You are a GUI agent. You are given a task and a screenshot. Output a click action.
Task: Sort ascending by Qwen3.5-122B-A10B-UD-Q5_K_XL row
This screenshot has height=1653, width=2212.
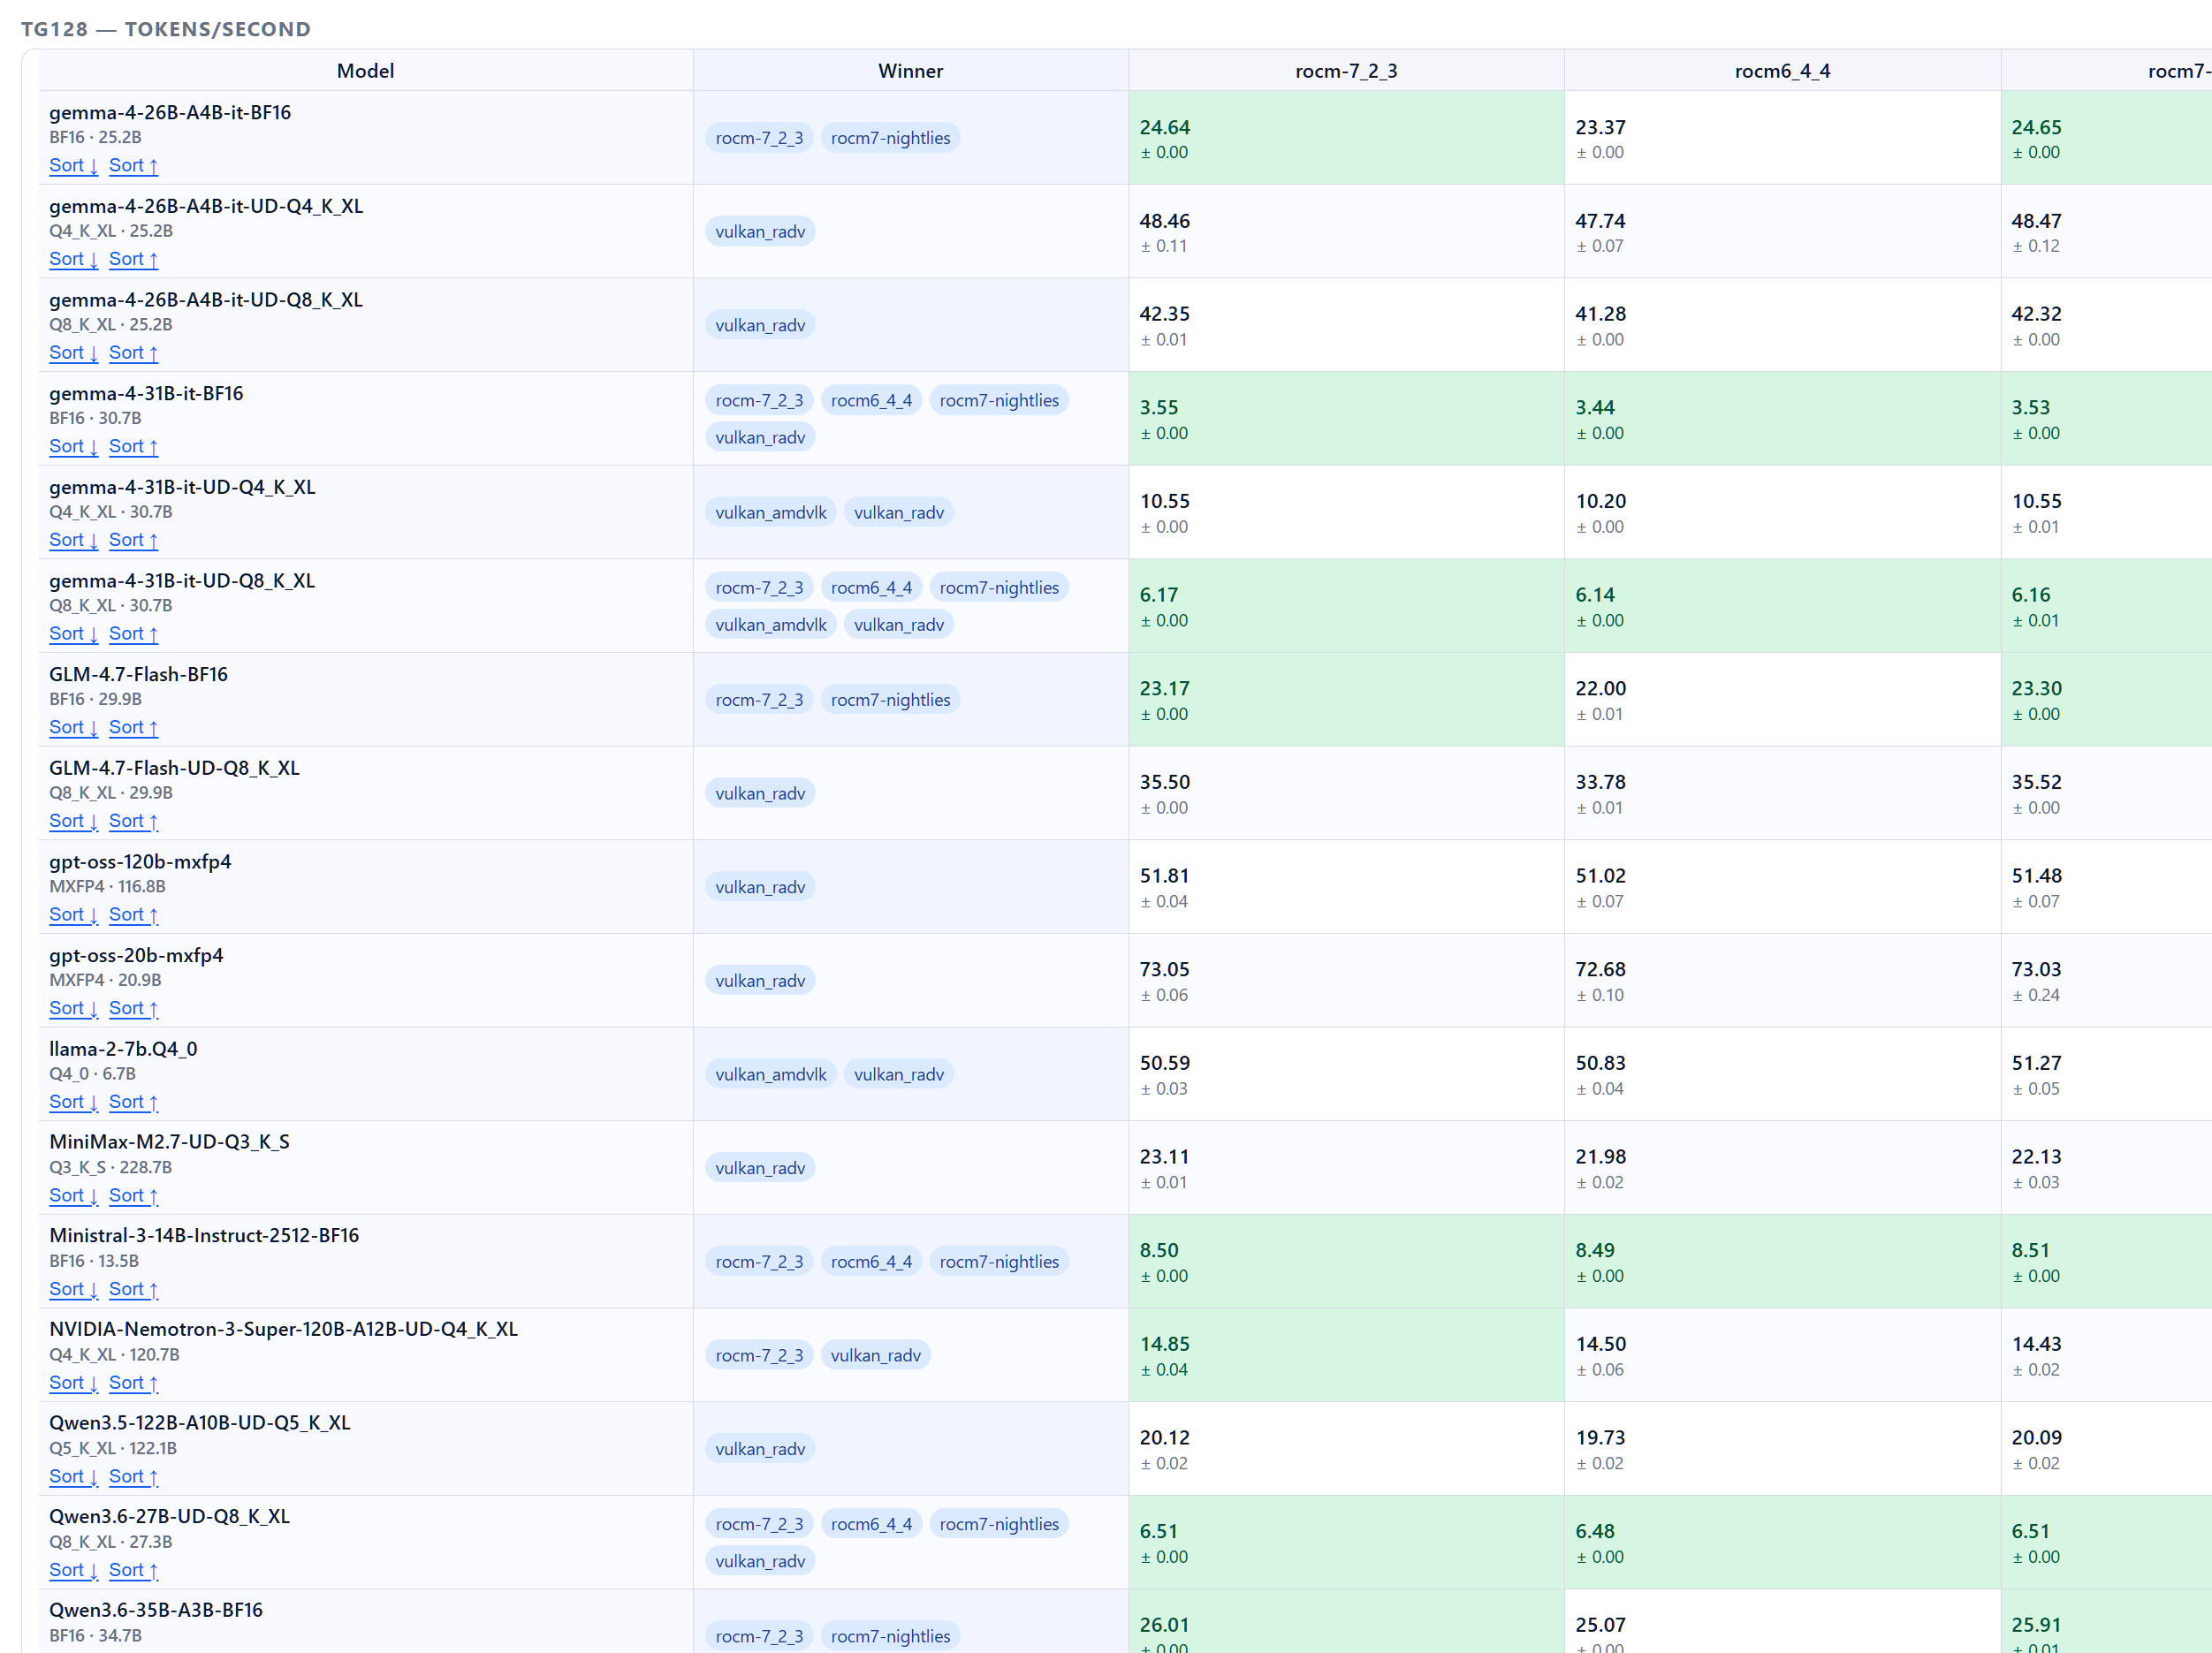(133, 1477)
